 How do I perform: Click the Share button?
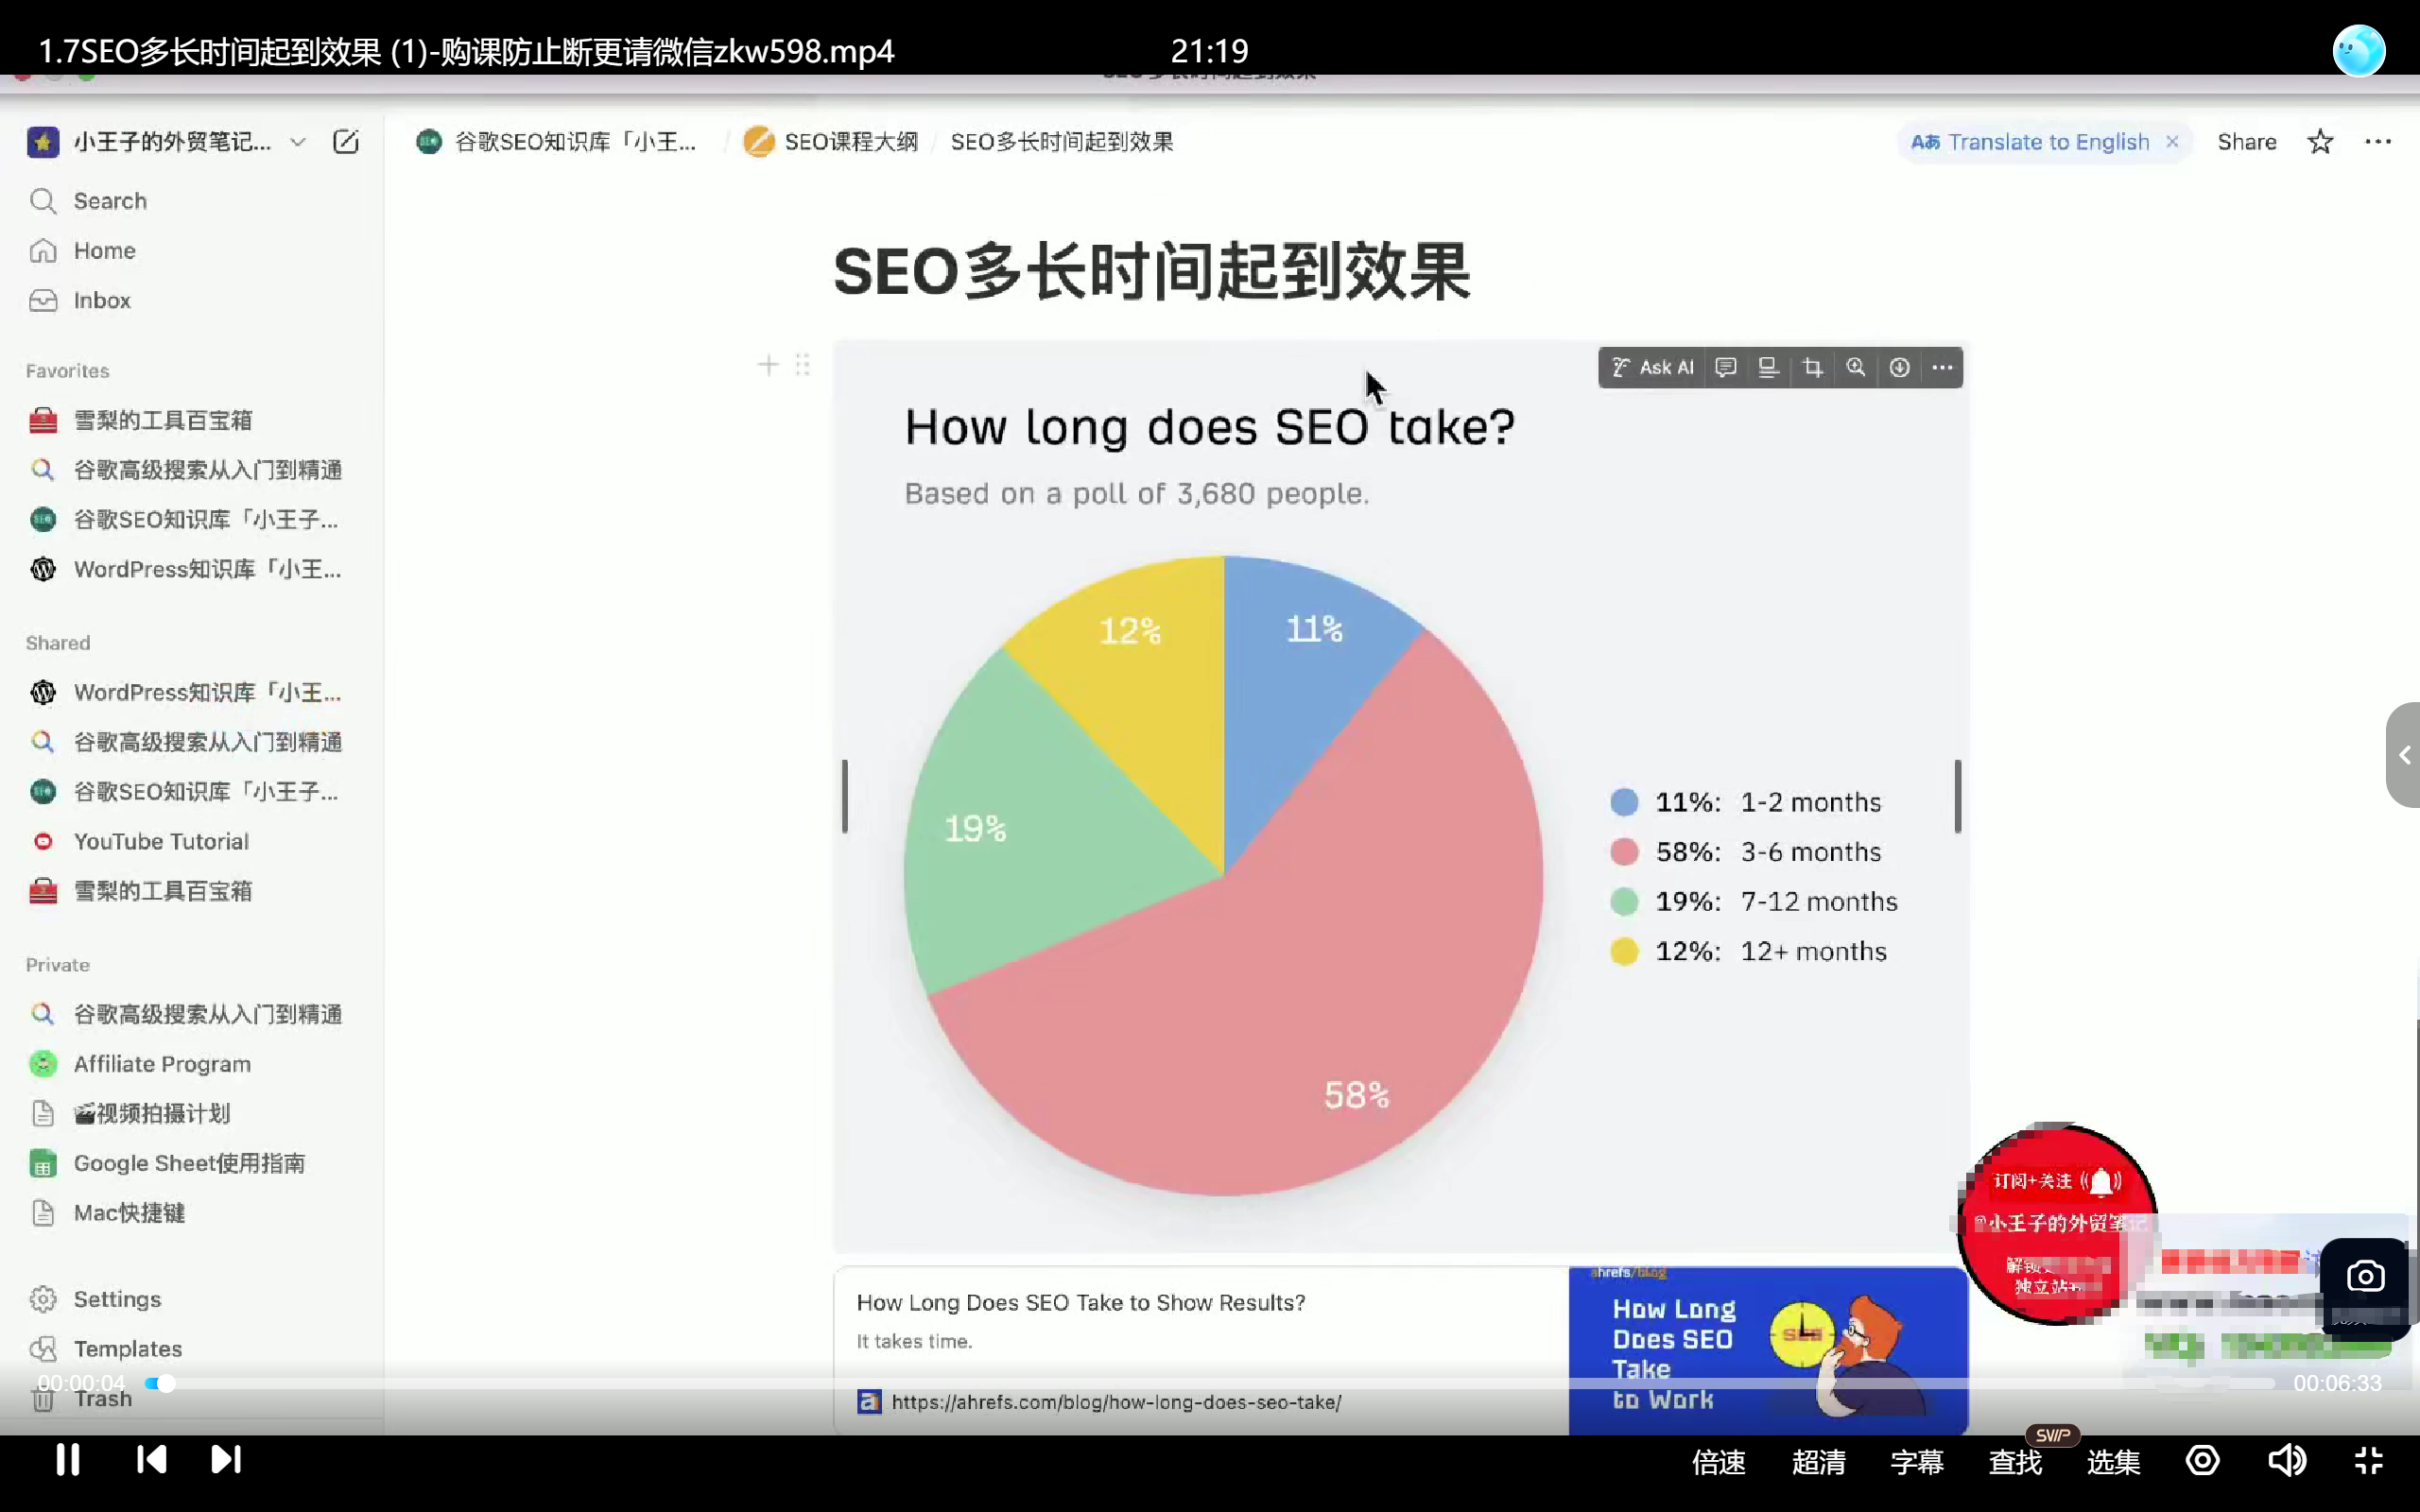[2246, 142]
